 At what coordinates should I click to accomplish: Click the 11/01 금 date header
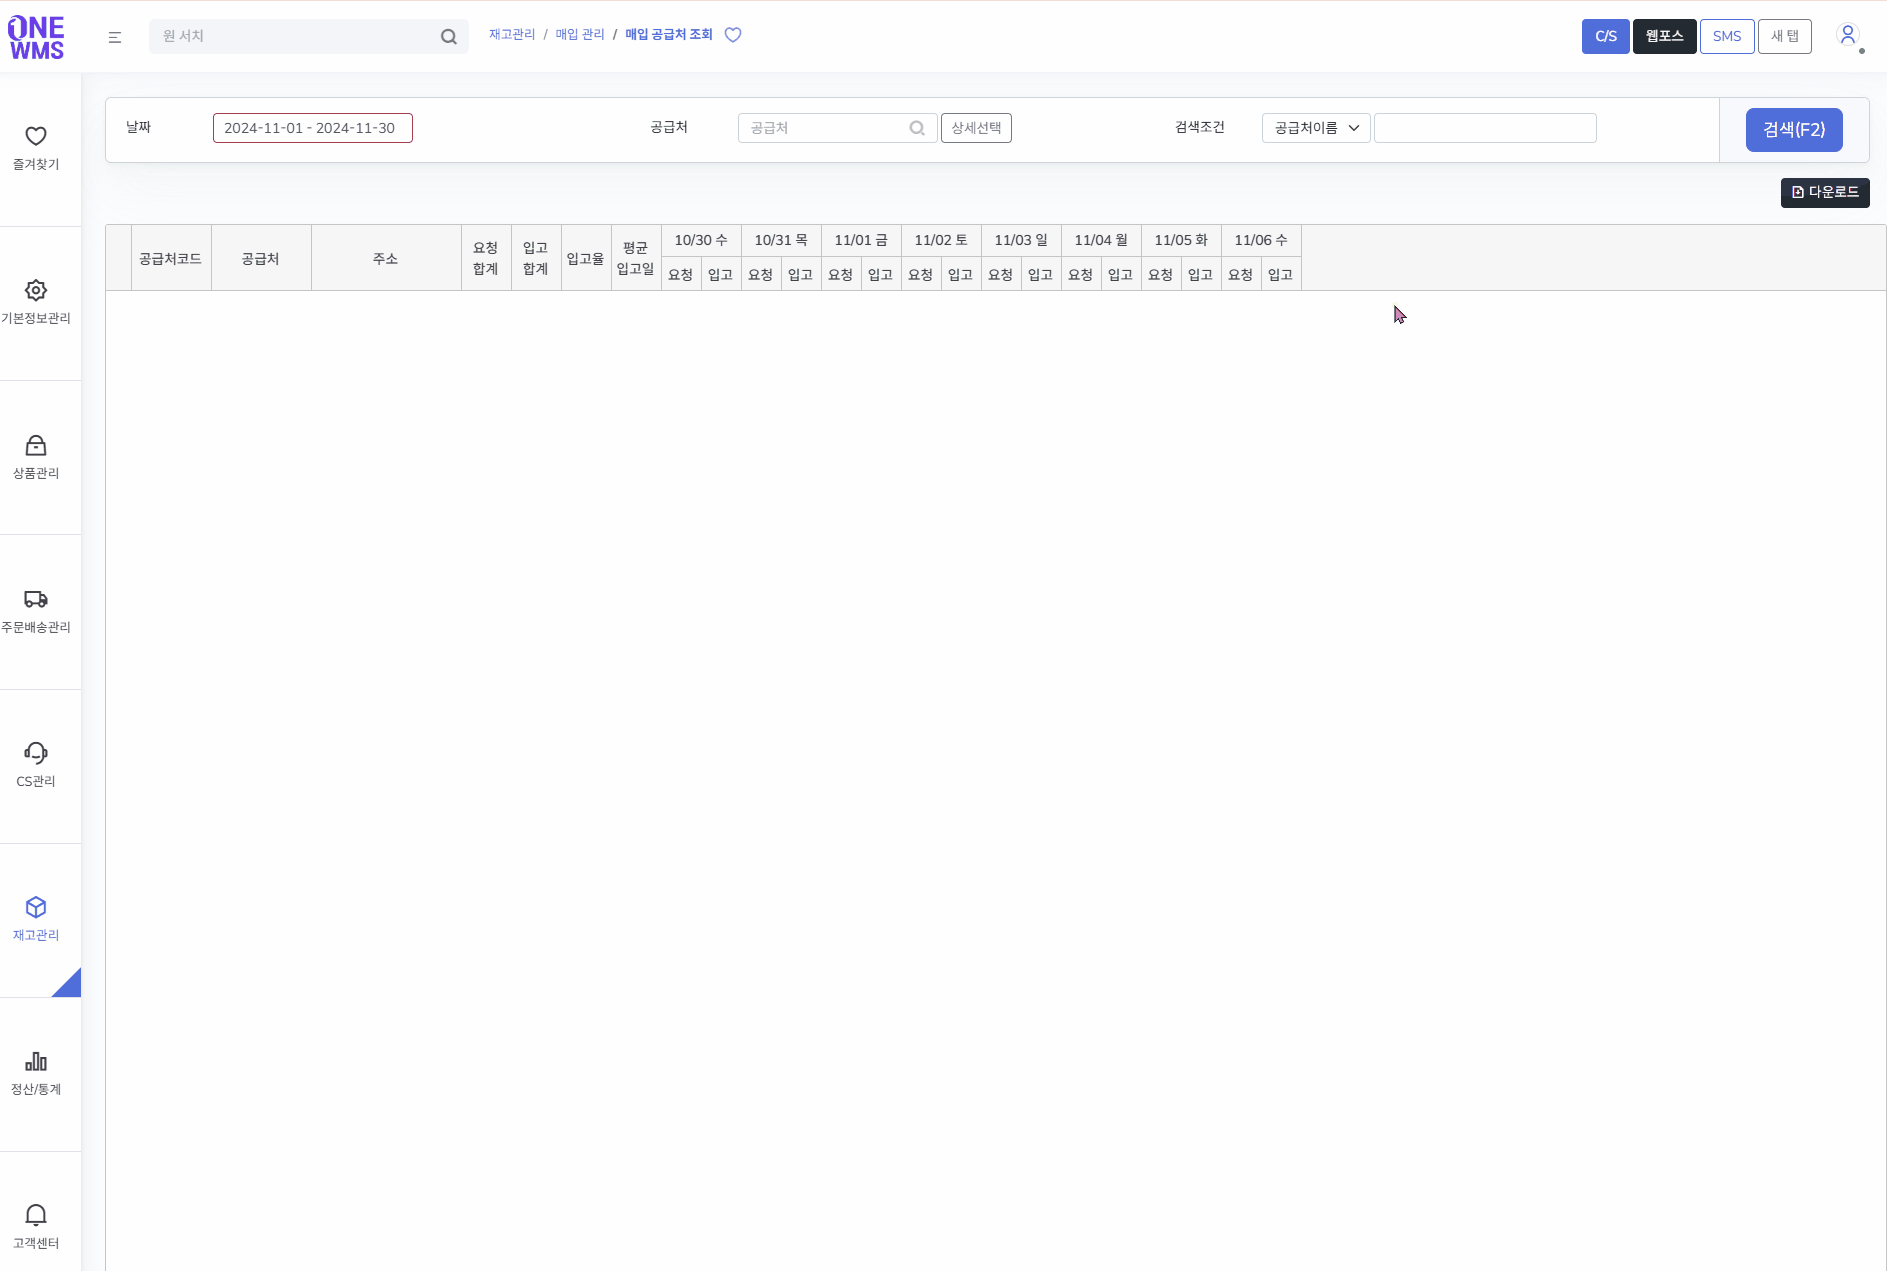(x=861, y=240)
